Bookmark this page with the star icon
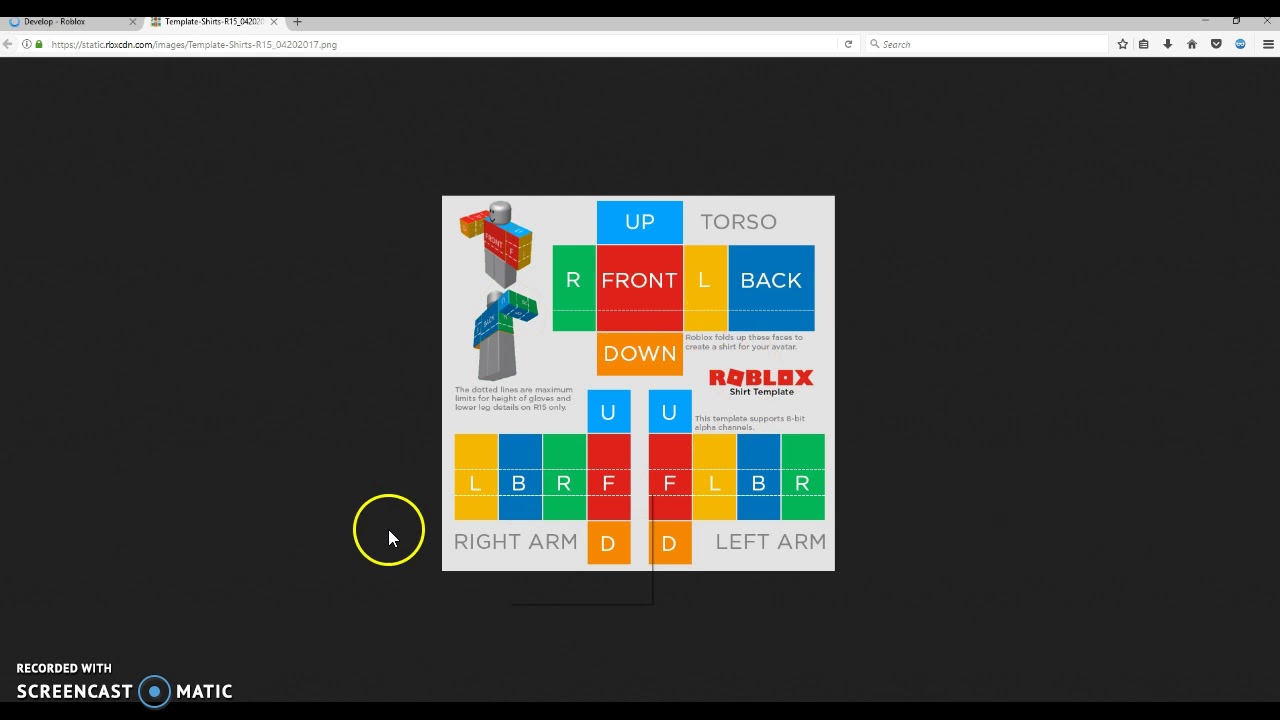The width and height of the screenshot is (1280, 720). pos(1123,44)
